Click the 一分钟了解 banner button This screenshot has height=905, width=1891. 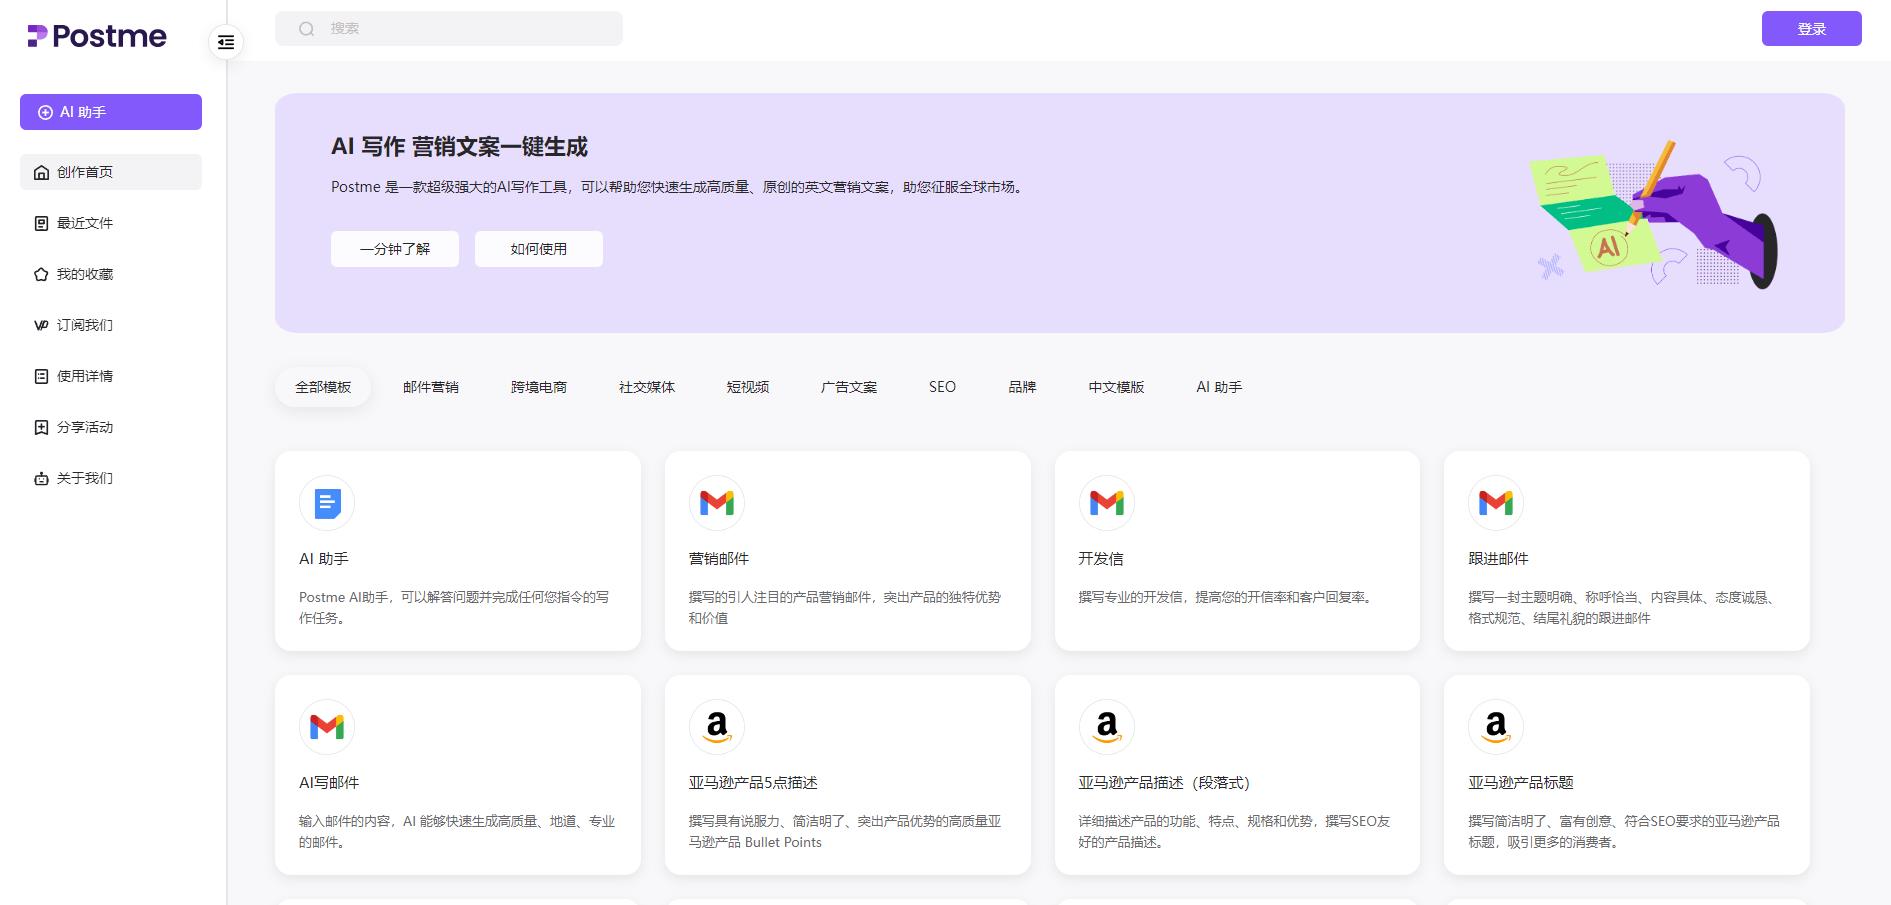coord(395,249)
